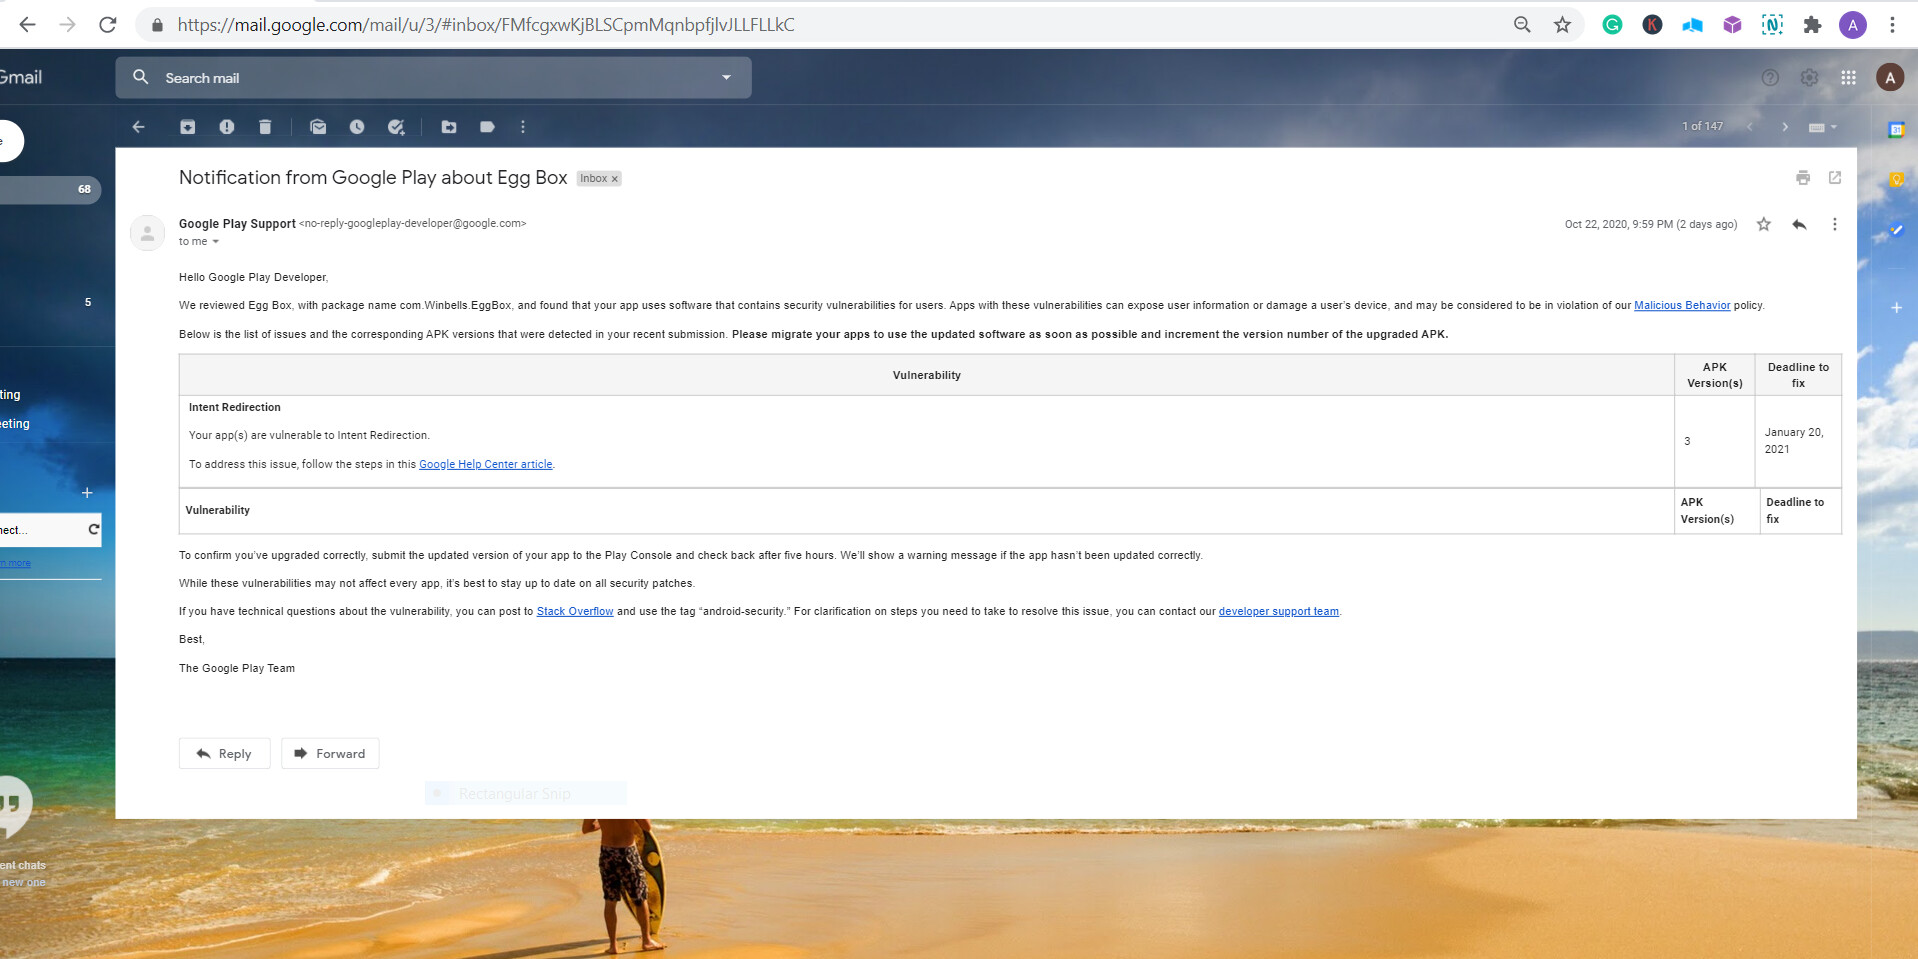Open Chrome profile avatar A
This screenshot has height=959, width=1918.
1853,25
